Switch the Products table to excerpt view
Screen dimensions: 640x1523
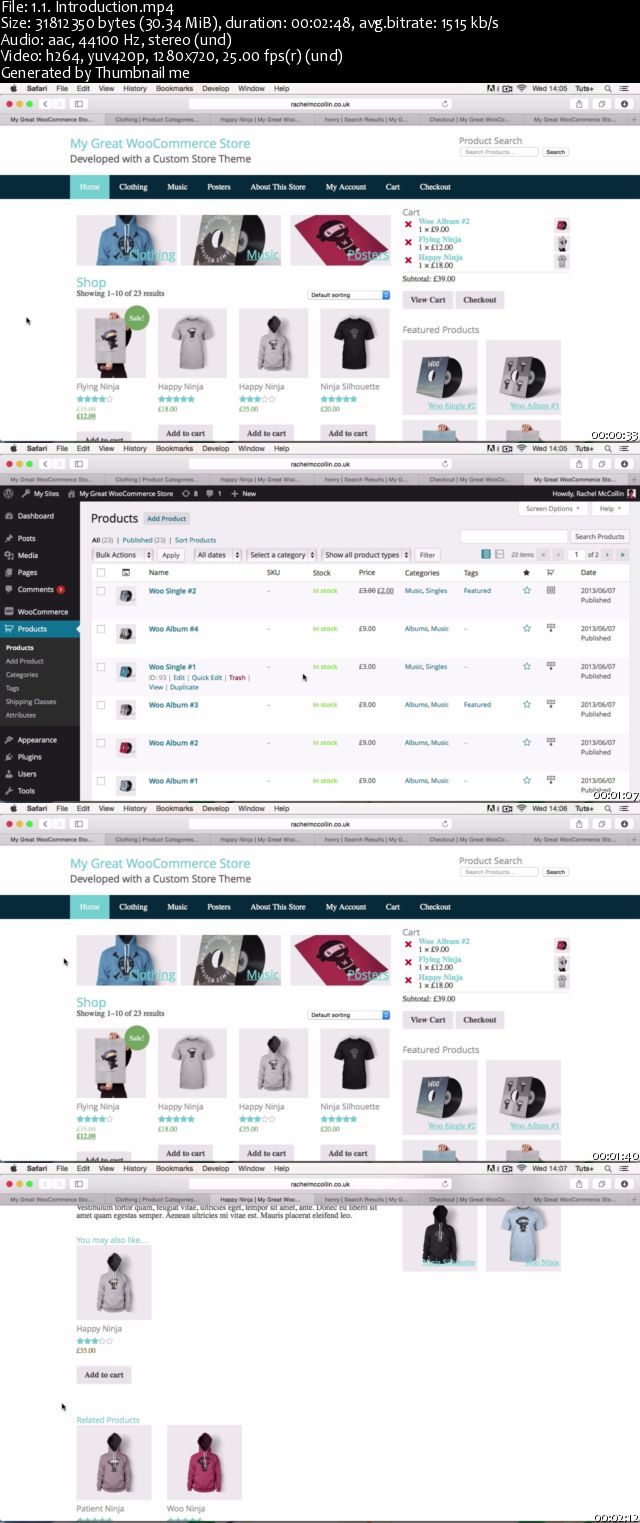tap(499, 554)
